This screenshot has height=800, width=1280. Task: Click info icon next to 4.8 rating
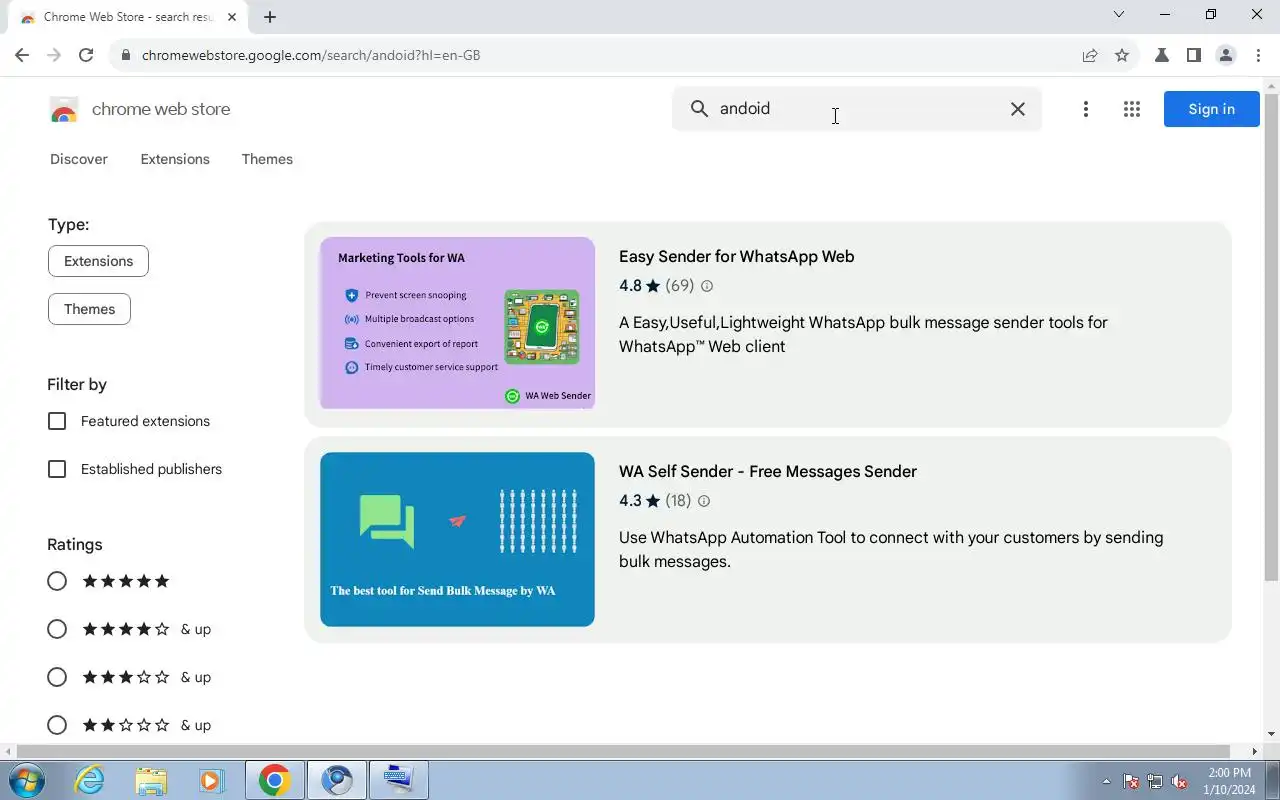click(707, 286)
